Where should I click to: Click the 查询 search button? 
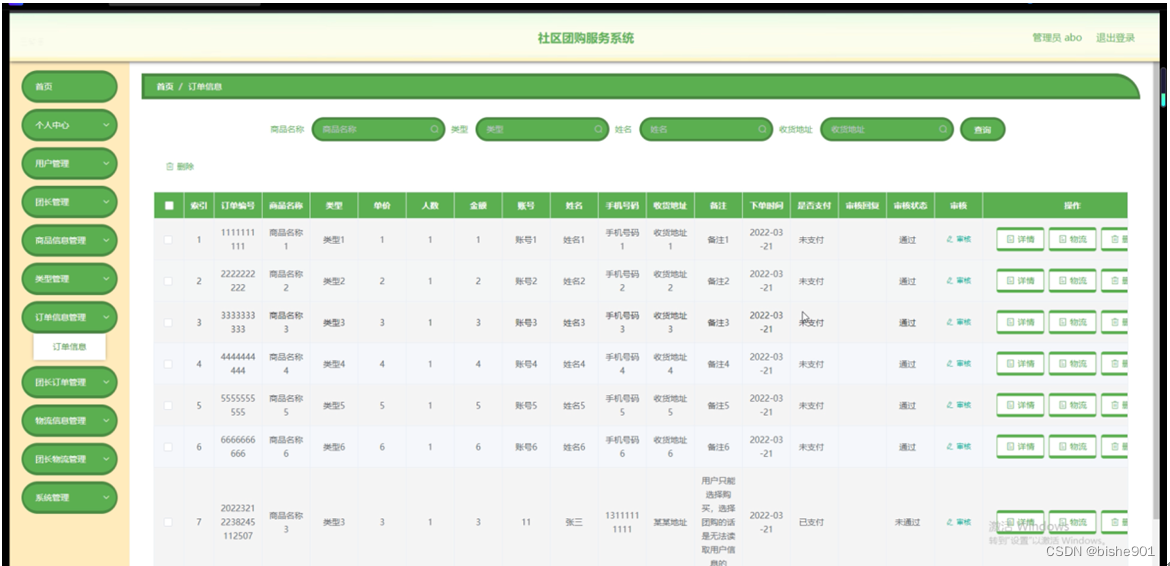[x=983, y=129]
